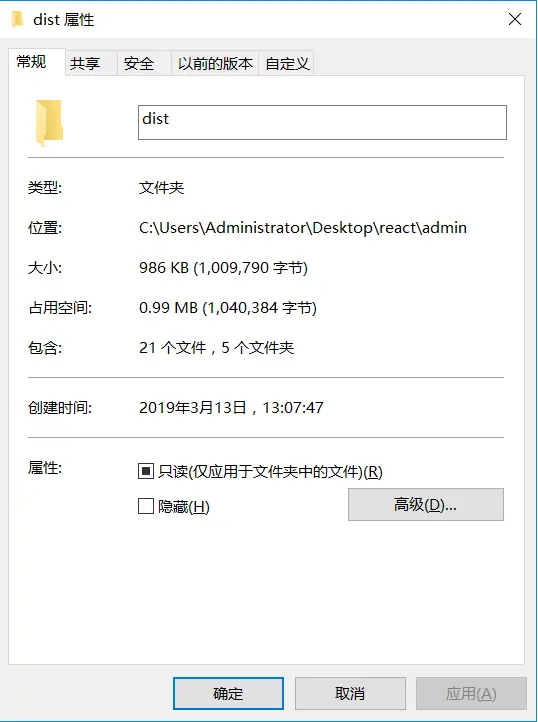Enable the 隐藏(H) hidden checkbox
This screenshot has width=538, height=722.
click(146, 507)
